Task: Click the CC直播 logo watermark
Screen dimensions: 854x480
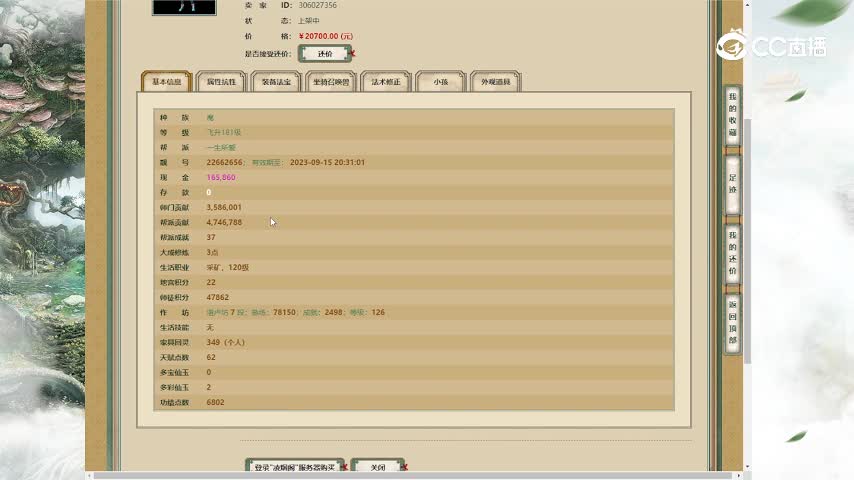Action: [769, 46]
